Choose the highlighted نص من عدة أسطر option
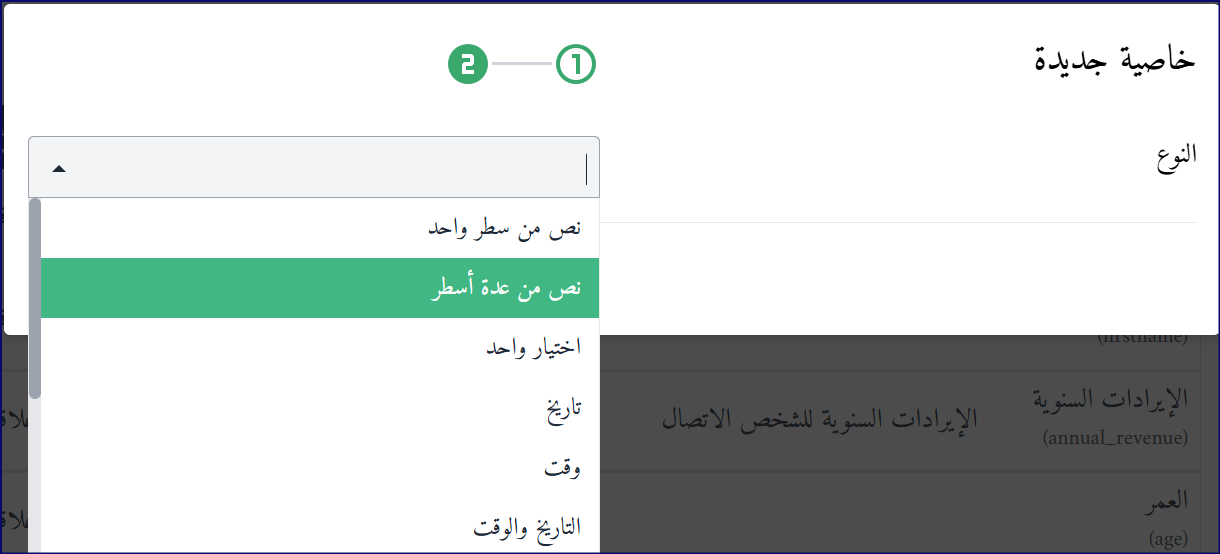The height and width of the screenshot is (554, 1220). tap(320, 288)
